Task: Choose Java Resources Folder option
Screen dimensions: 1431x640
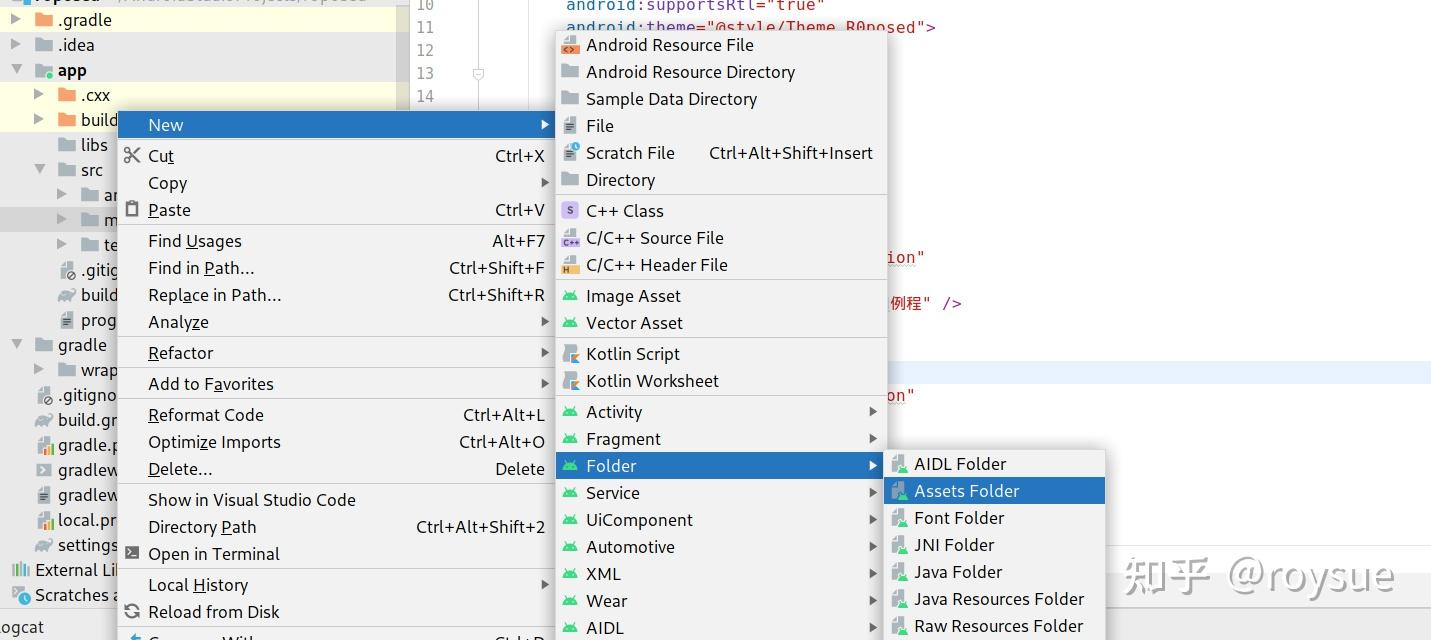Action: click(998, 599)
